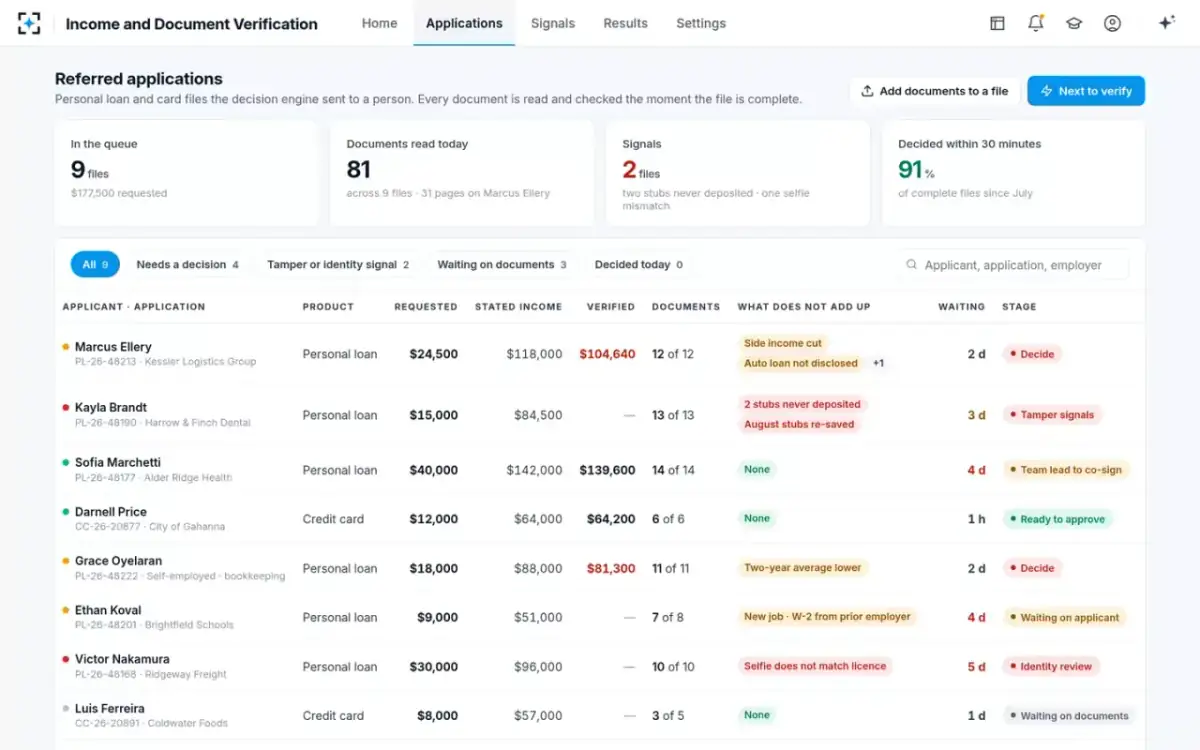Click the Next to verify button
Screen dimensions: 1200x750
(x=1086, y=91)
